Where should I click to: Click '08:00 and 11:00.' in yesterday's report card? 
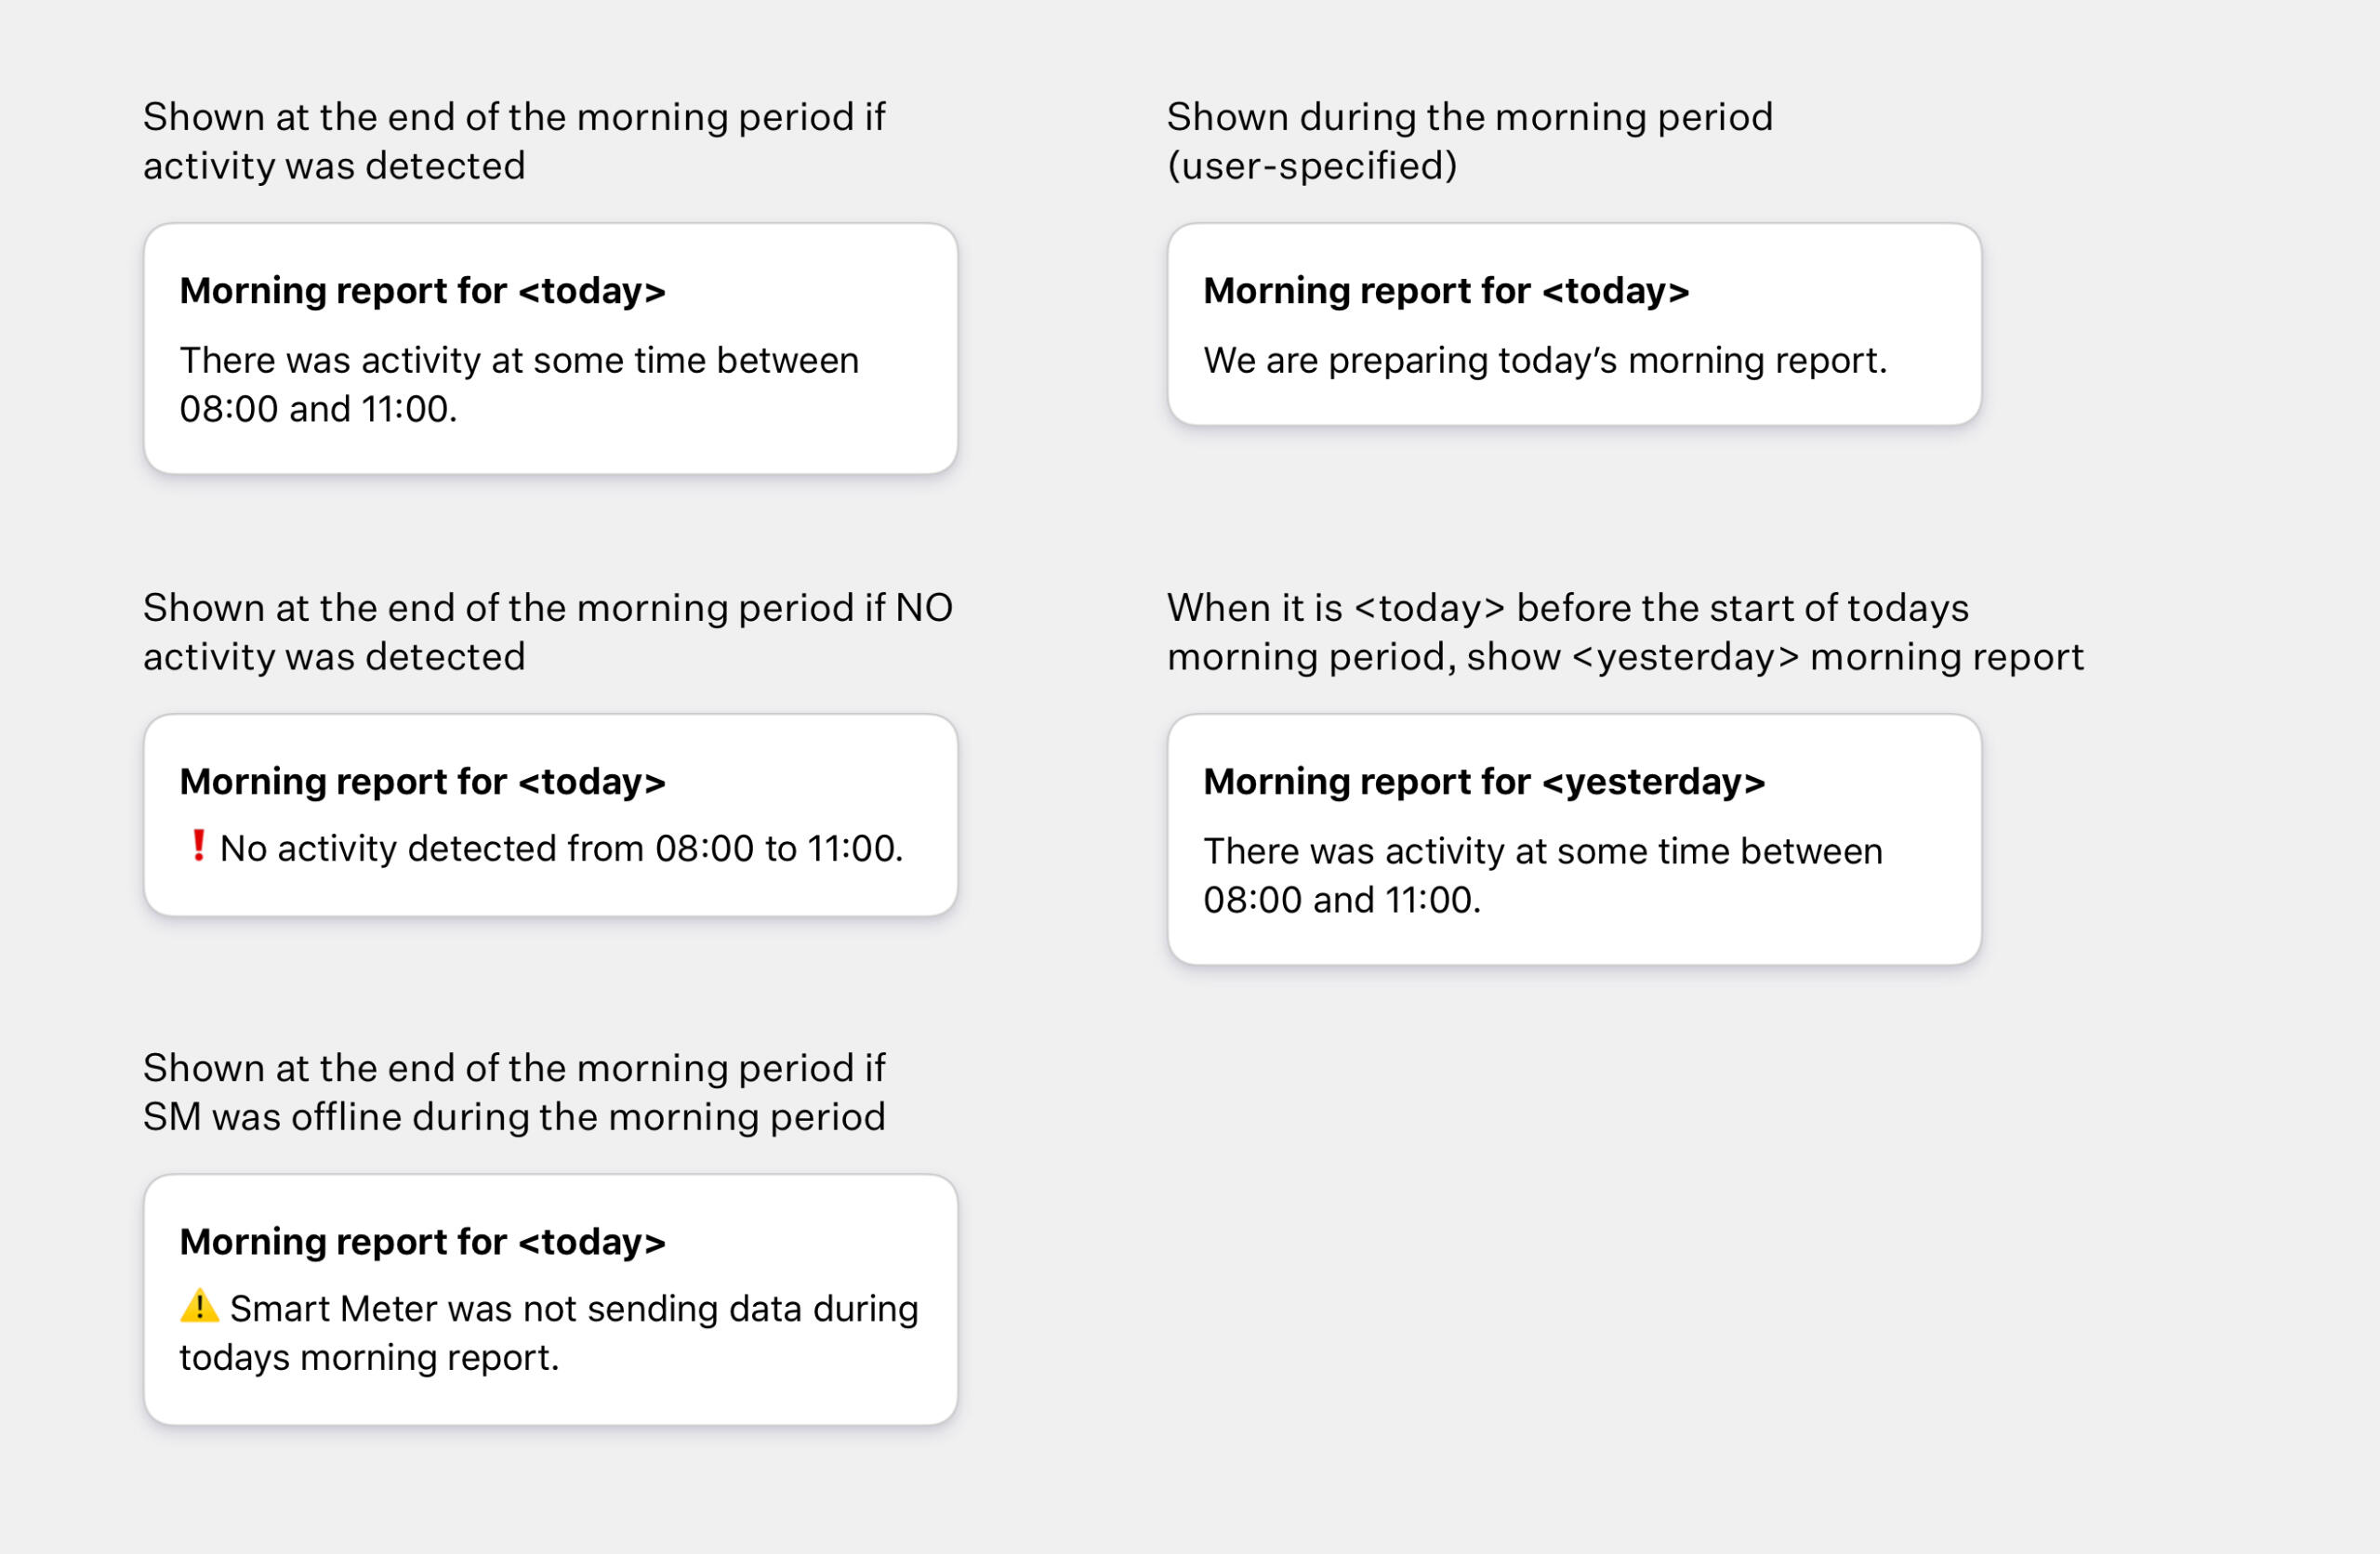click(x=1341, y=900)
